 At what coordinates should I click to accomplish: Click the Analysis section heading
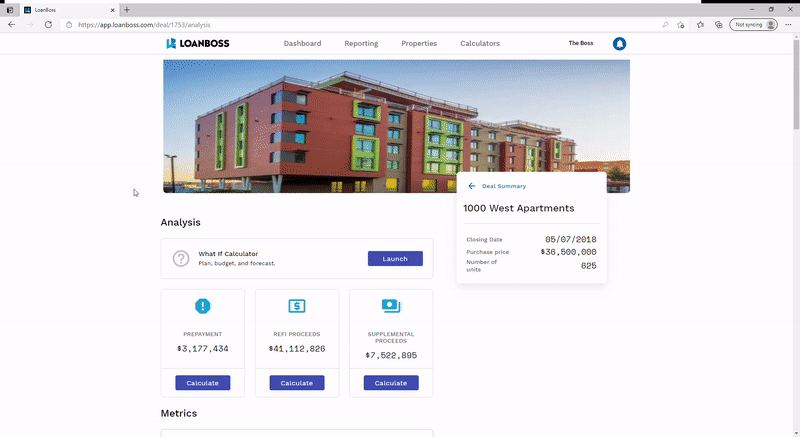tap(181, 222)
